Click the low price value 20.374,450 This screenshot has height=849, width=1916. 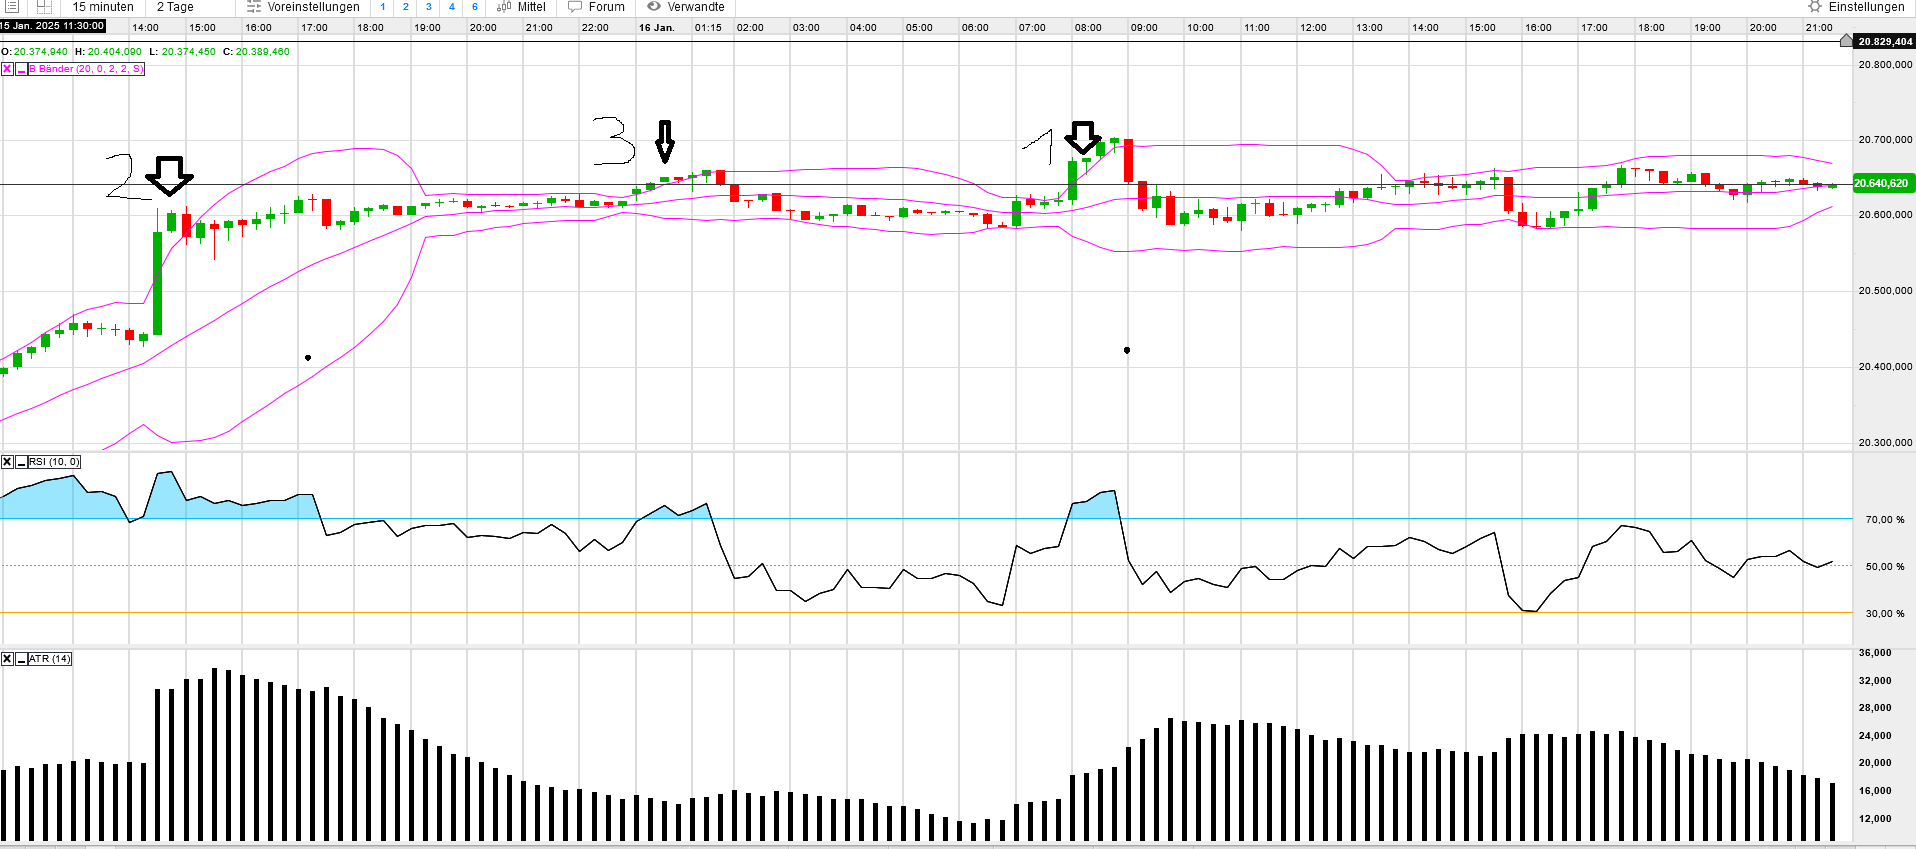(189, 52)
